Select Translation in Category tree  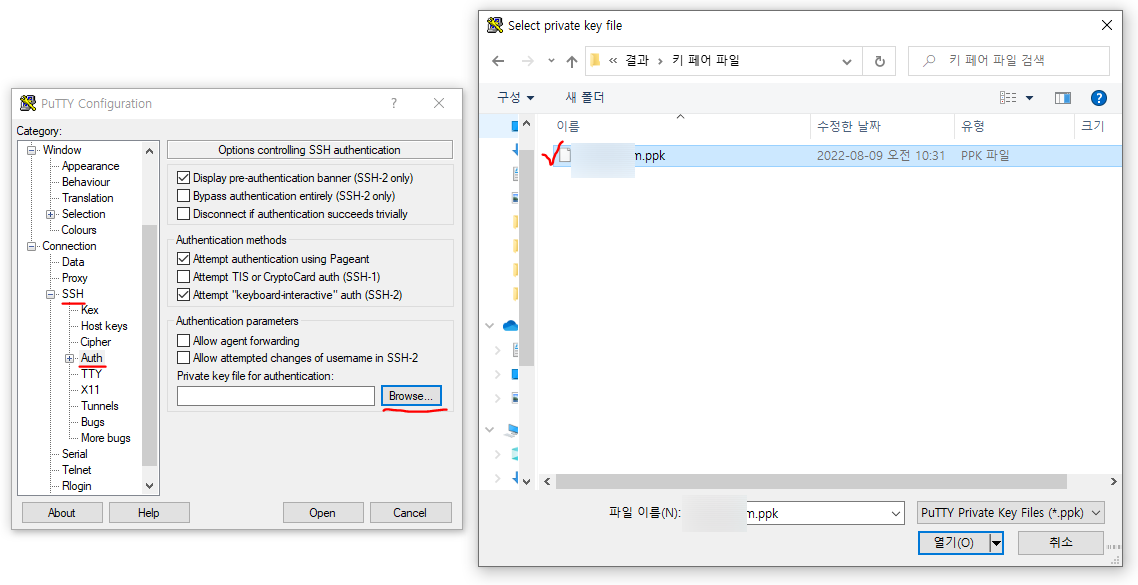(88, 198)
